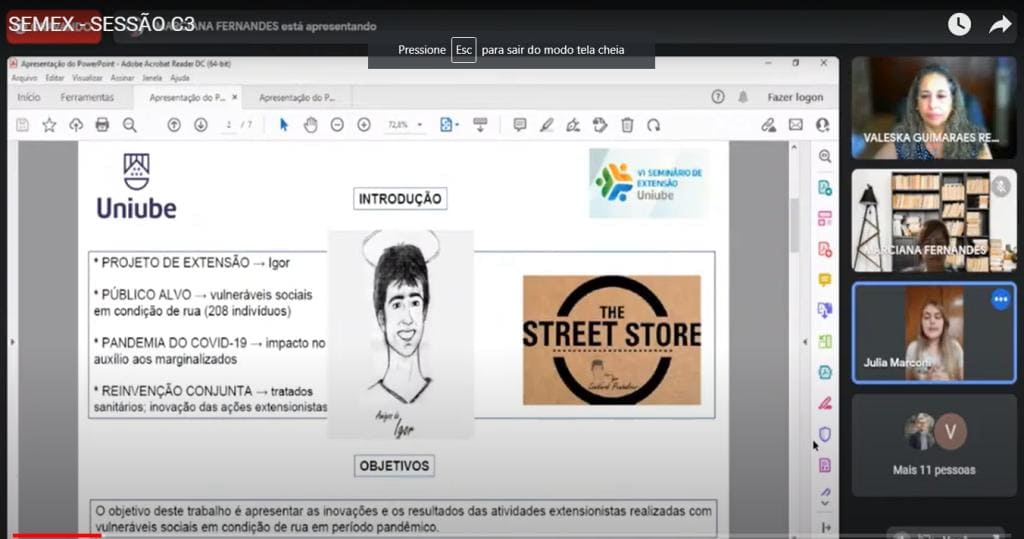Click the stamp tool icon

(x=600, y=125)
